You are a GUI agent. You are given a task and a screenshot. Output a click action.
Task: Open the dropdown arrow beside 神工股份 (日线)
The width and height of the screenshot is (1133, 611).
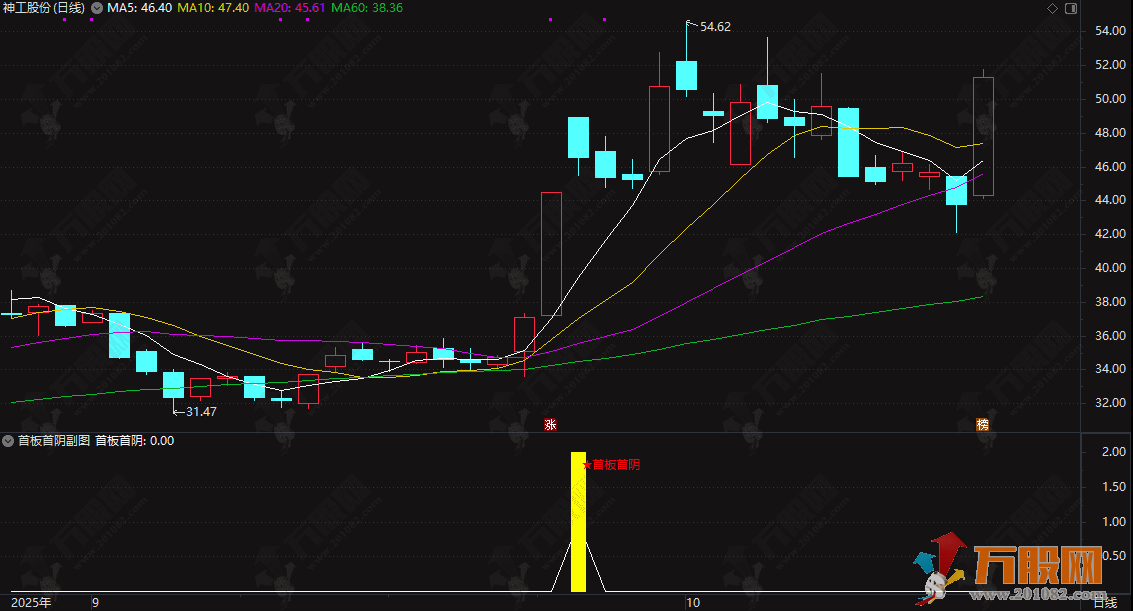click(x=96, y=8)
